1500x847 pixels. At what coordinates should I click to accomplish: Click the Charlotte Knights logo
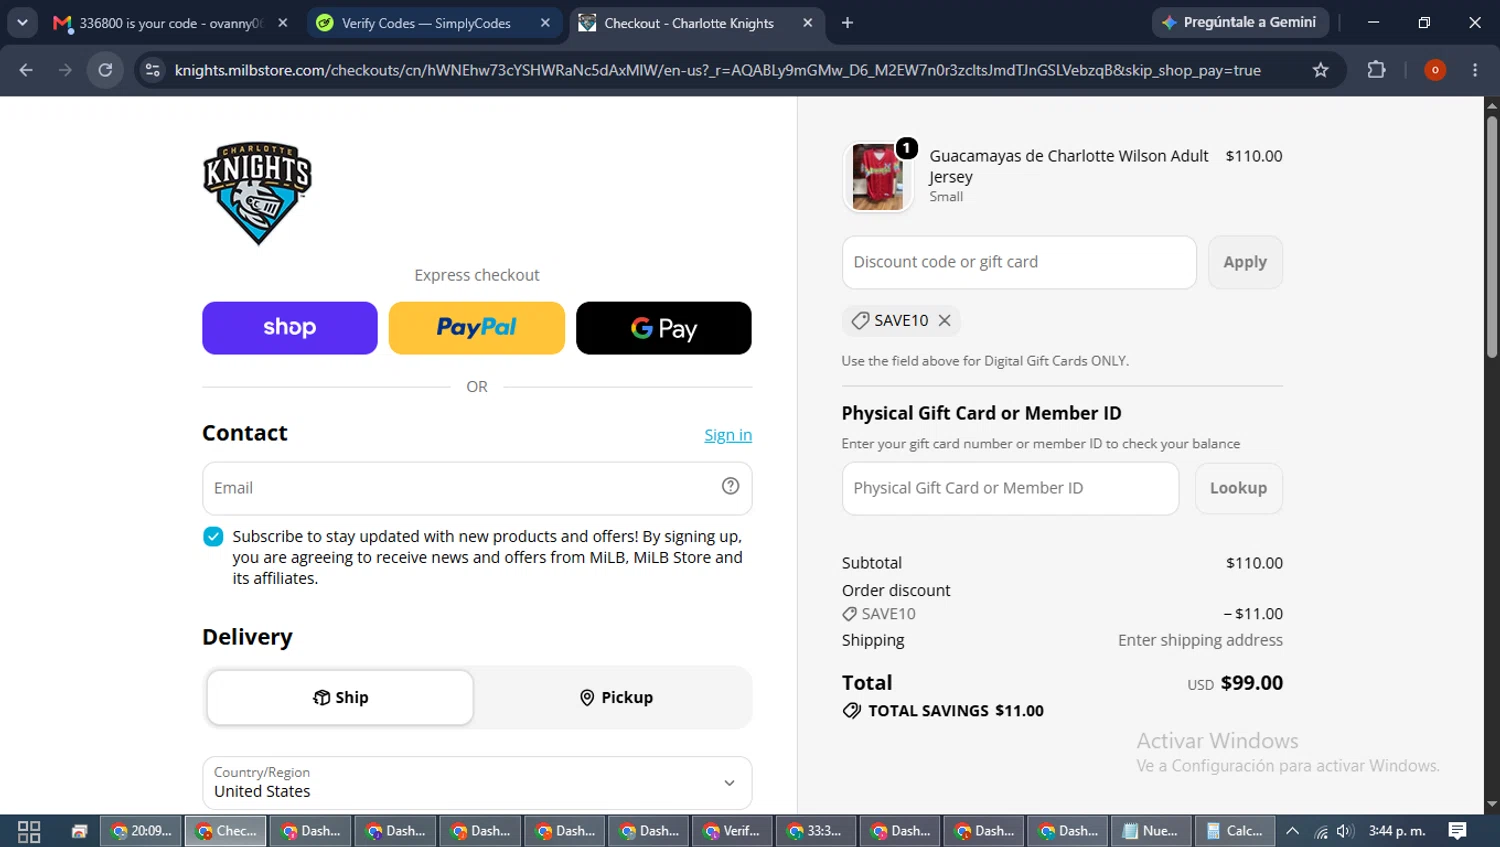coord(257,193)
